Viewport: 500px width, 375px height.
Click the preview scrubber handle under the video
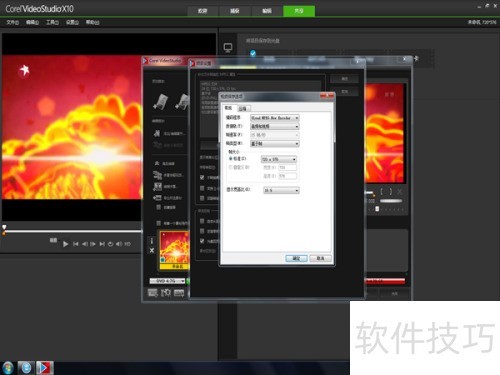click(x=4, y=228)
